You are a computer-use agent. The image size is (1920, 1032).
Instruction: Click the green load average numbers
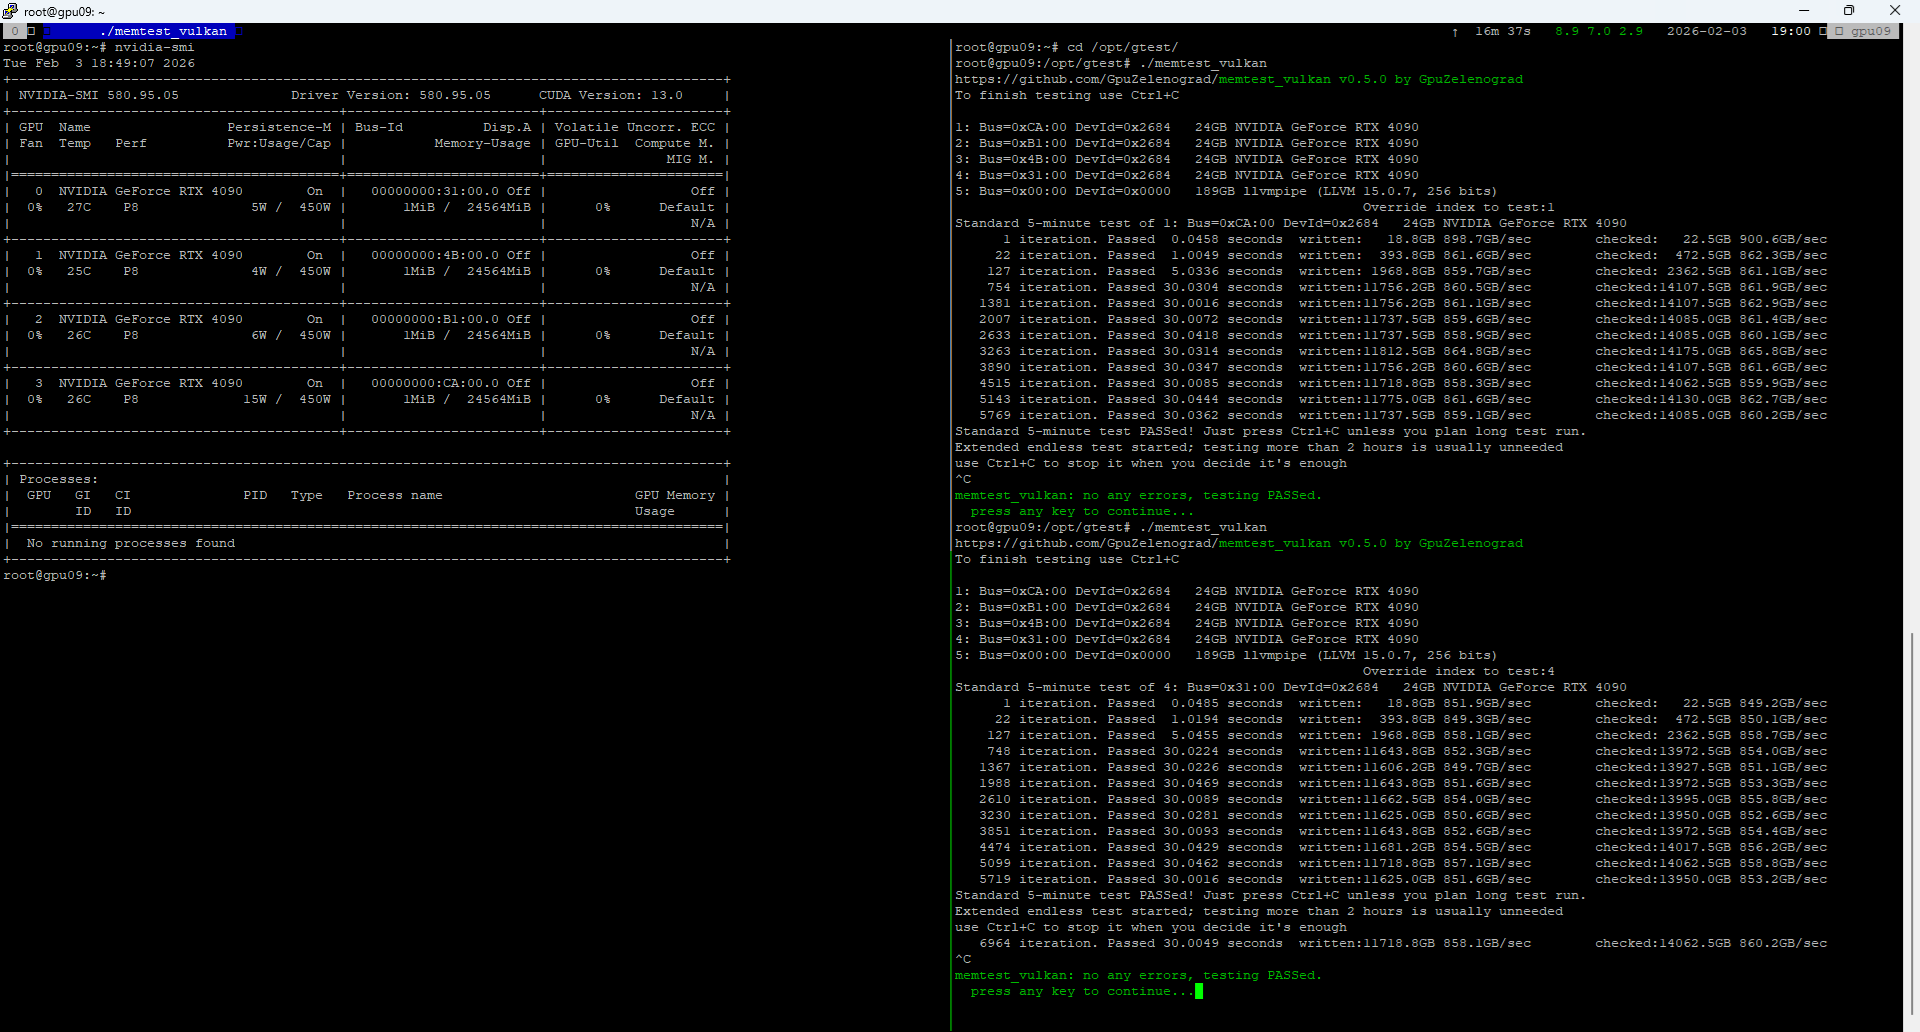pos(1598,31)
